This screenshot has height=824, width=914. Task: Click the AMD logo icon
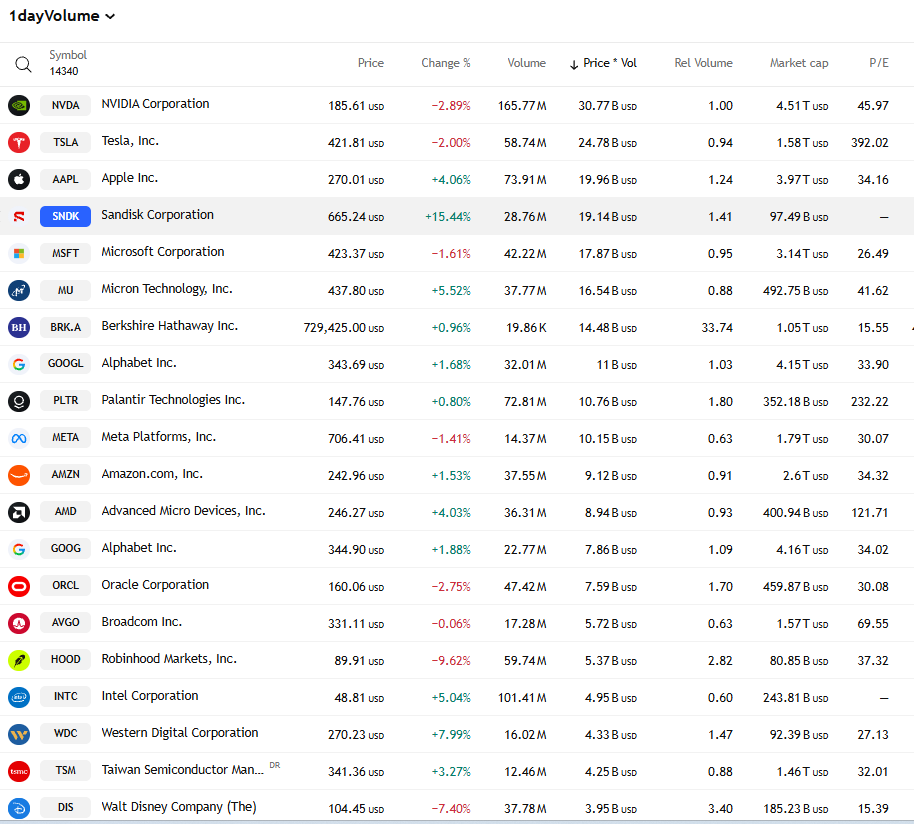[x=19, y=512]
